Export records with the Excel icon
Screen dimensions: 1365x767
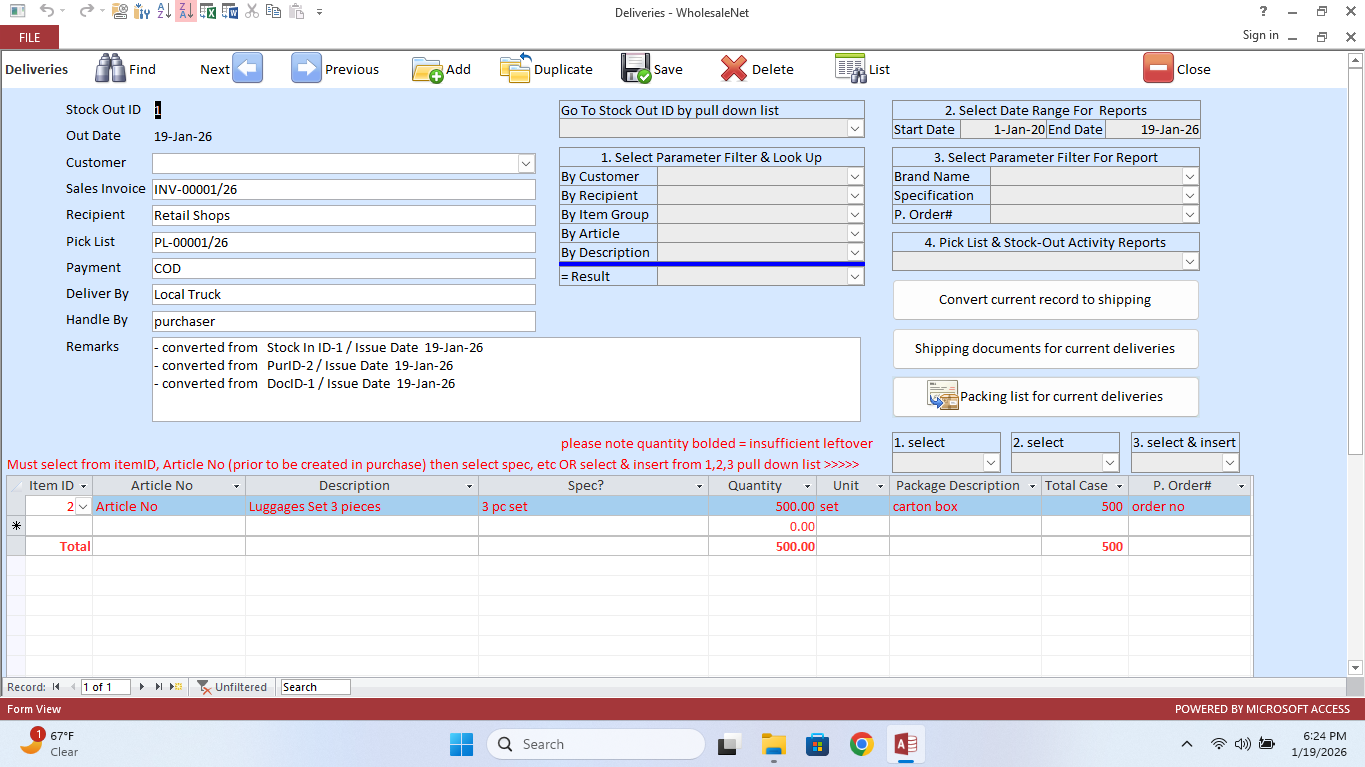pyautogui.click(x=208, y=12)
